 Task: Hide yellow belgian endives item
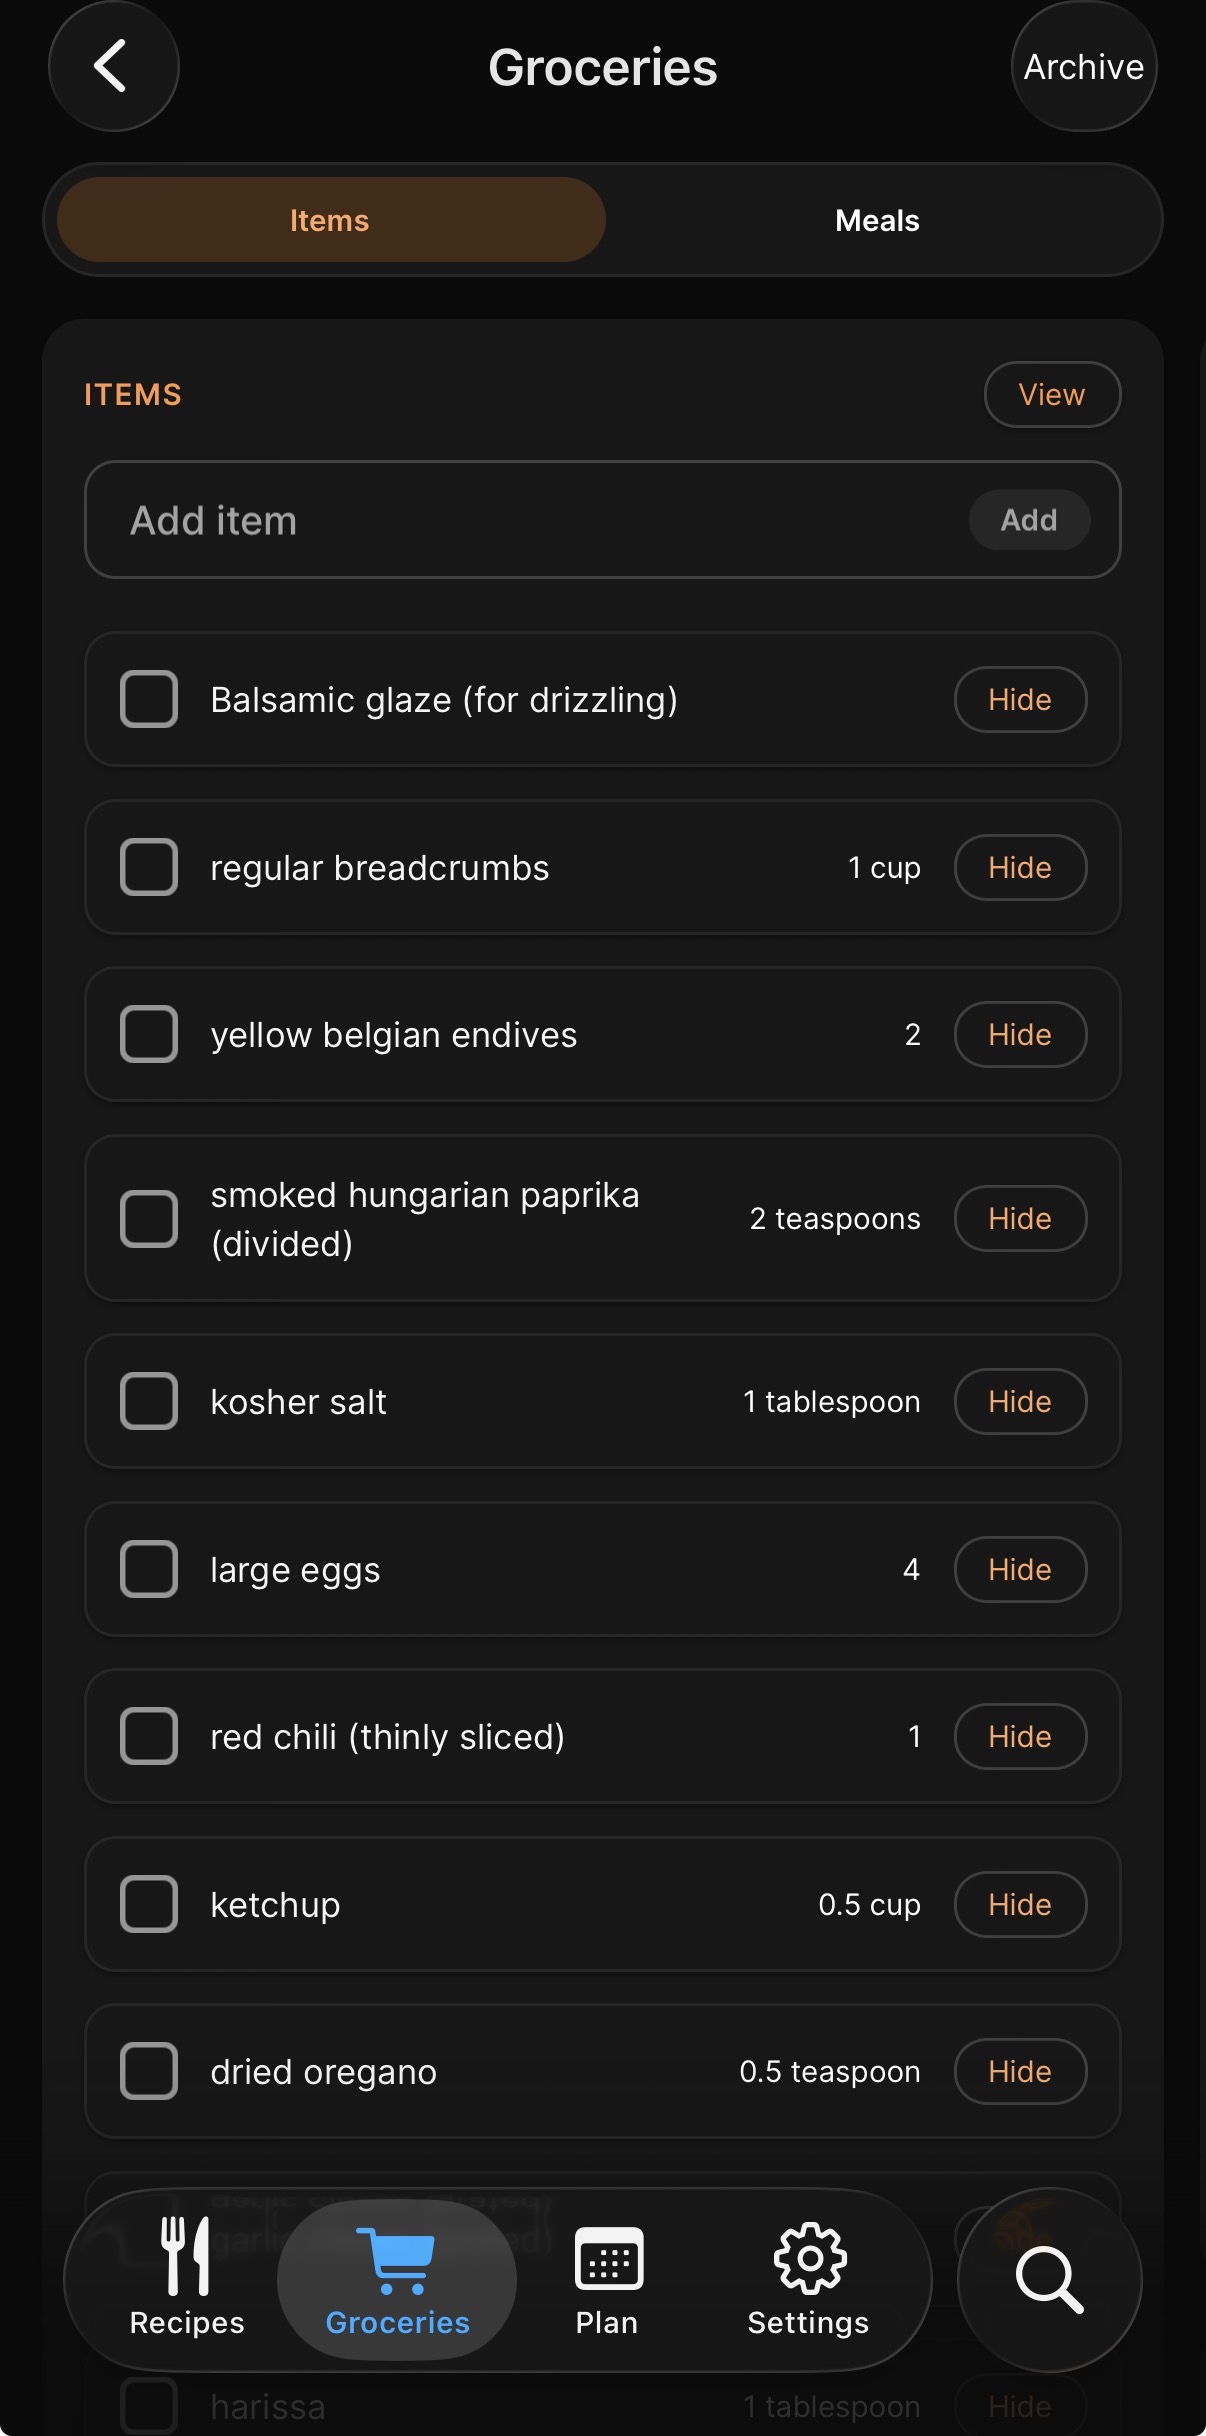click(1020, 1034)
